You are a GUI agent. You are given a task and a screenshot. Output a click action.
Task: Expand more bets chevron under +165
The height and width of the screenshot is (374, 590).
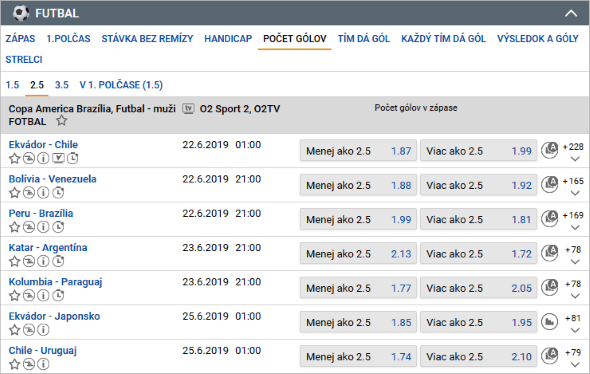575,193
